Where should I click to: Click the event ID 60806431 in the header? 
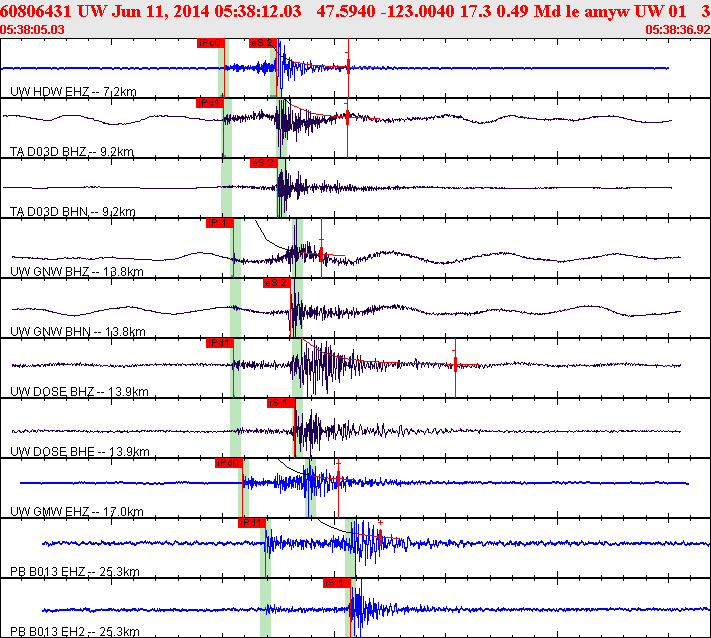click(35, 11)
